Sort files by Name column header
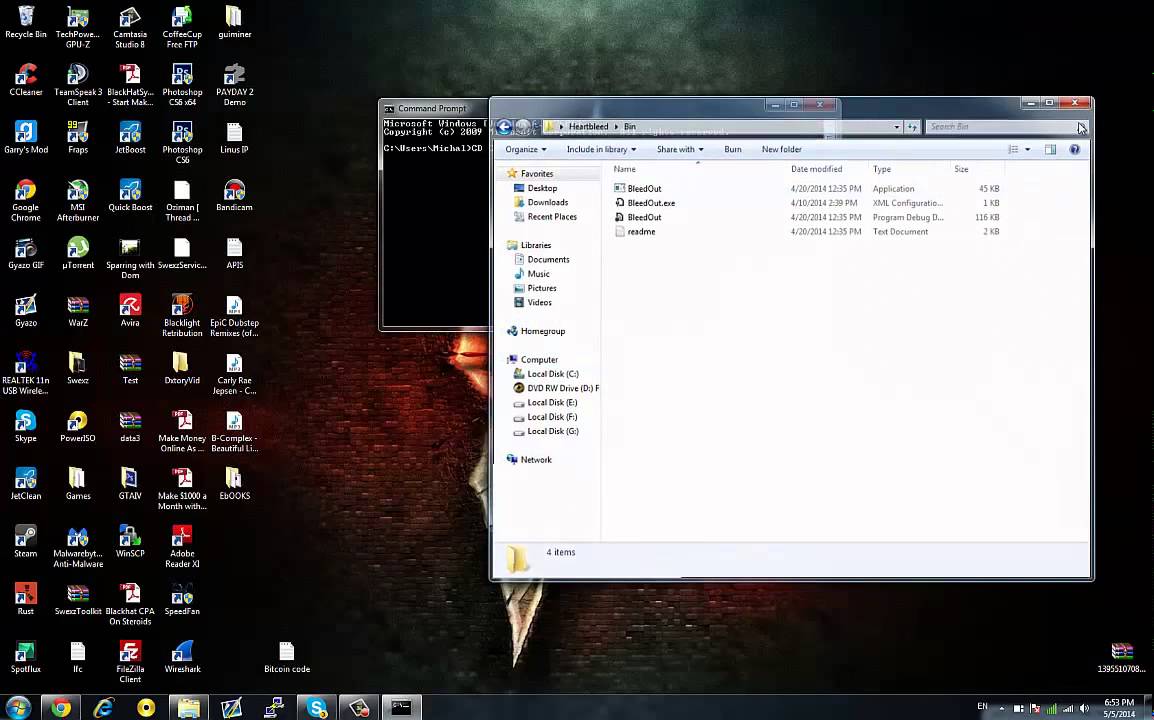The image size is (1154, 720). pos(697,169)
